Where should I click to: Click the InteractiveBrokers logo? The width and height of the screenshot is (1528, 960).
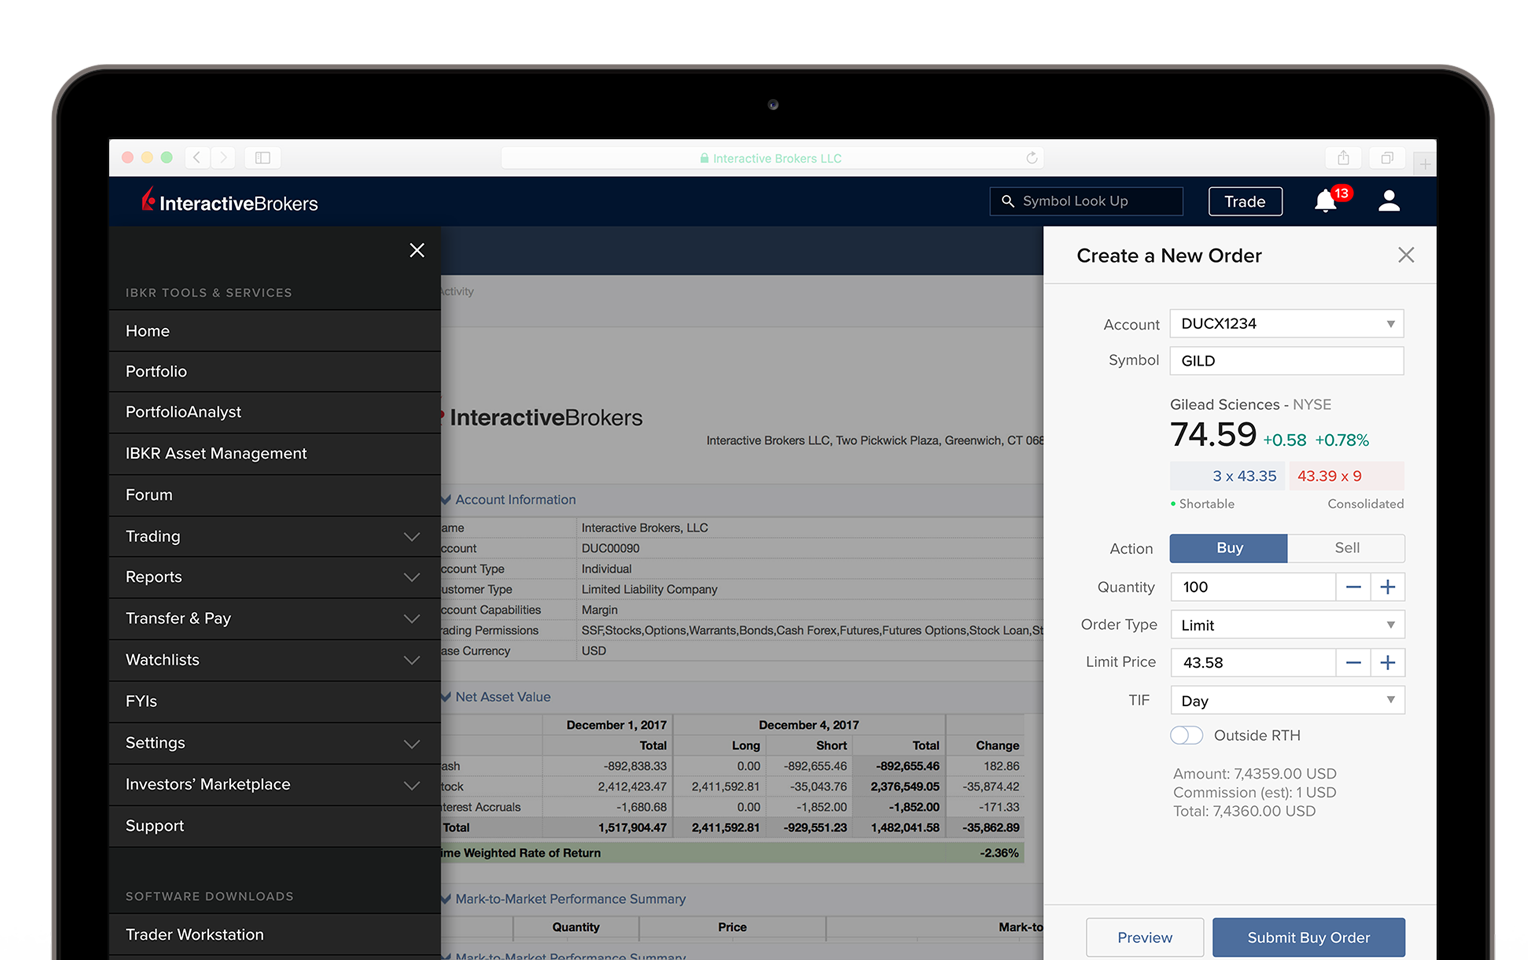228,201
